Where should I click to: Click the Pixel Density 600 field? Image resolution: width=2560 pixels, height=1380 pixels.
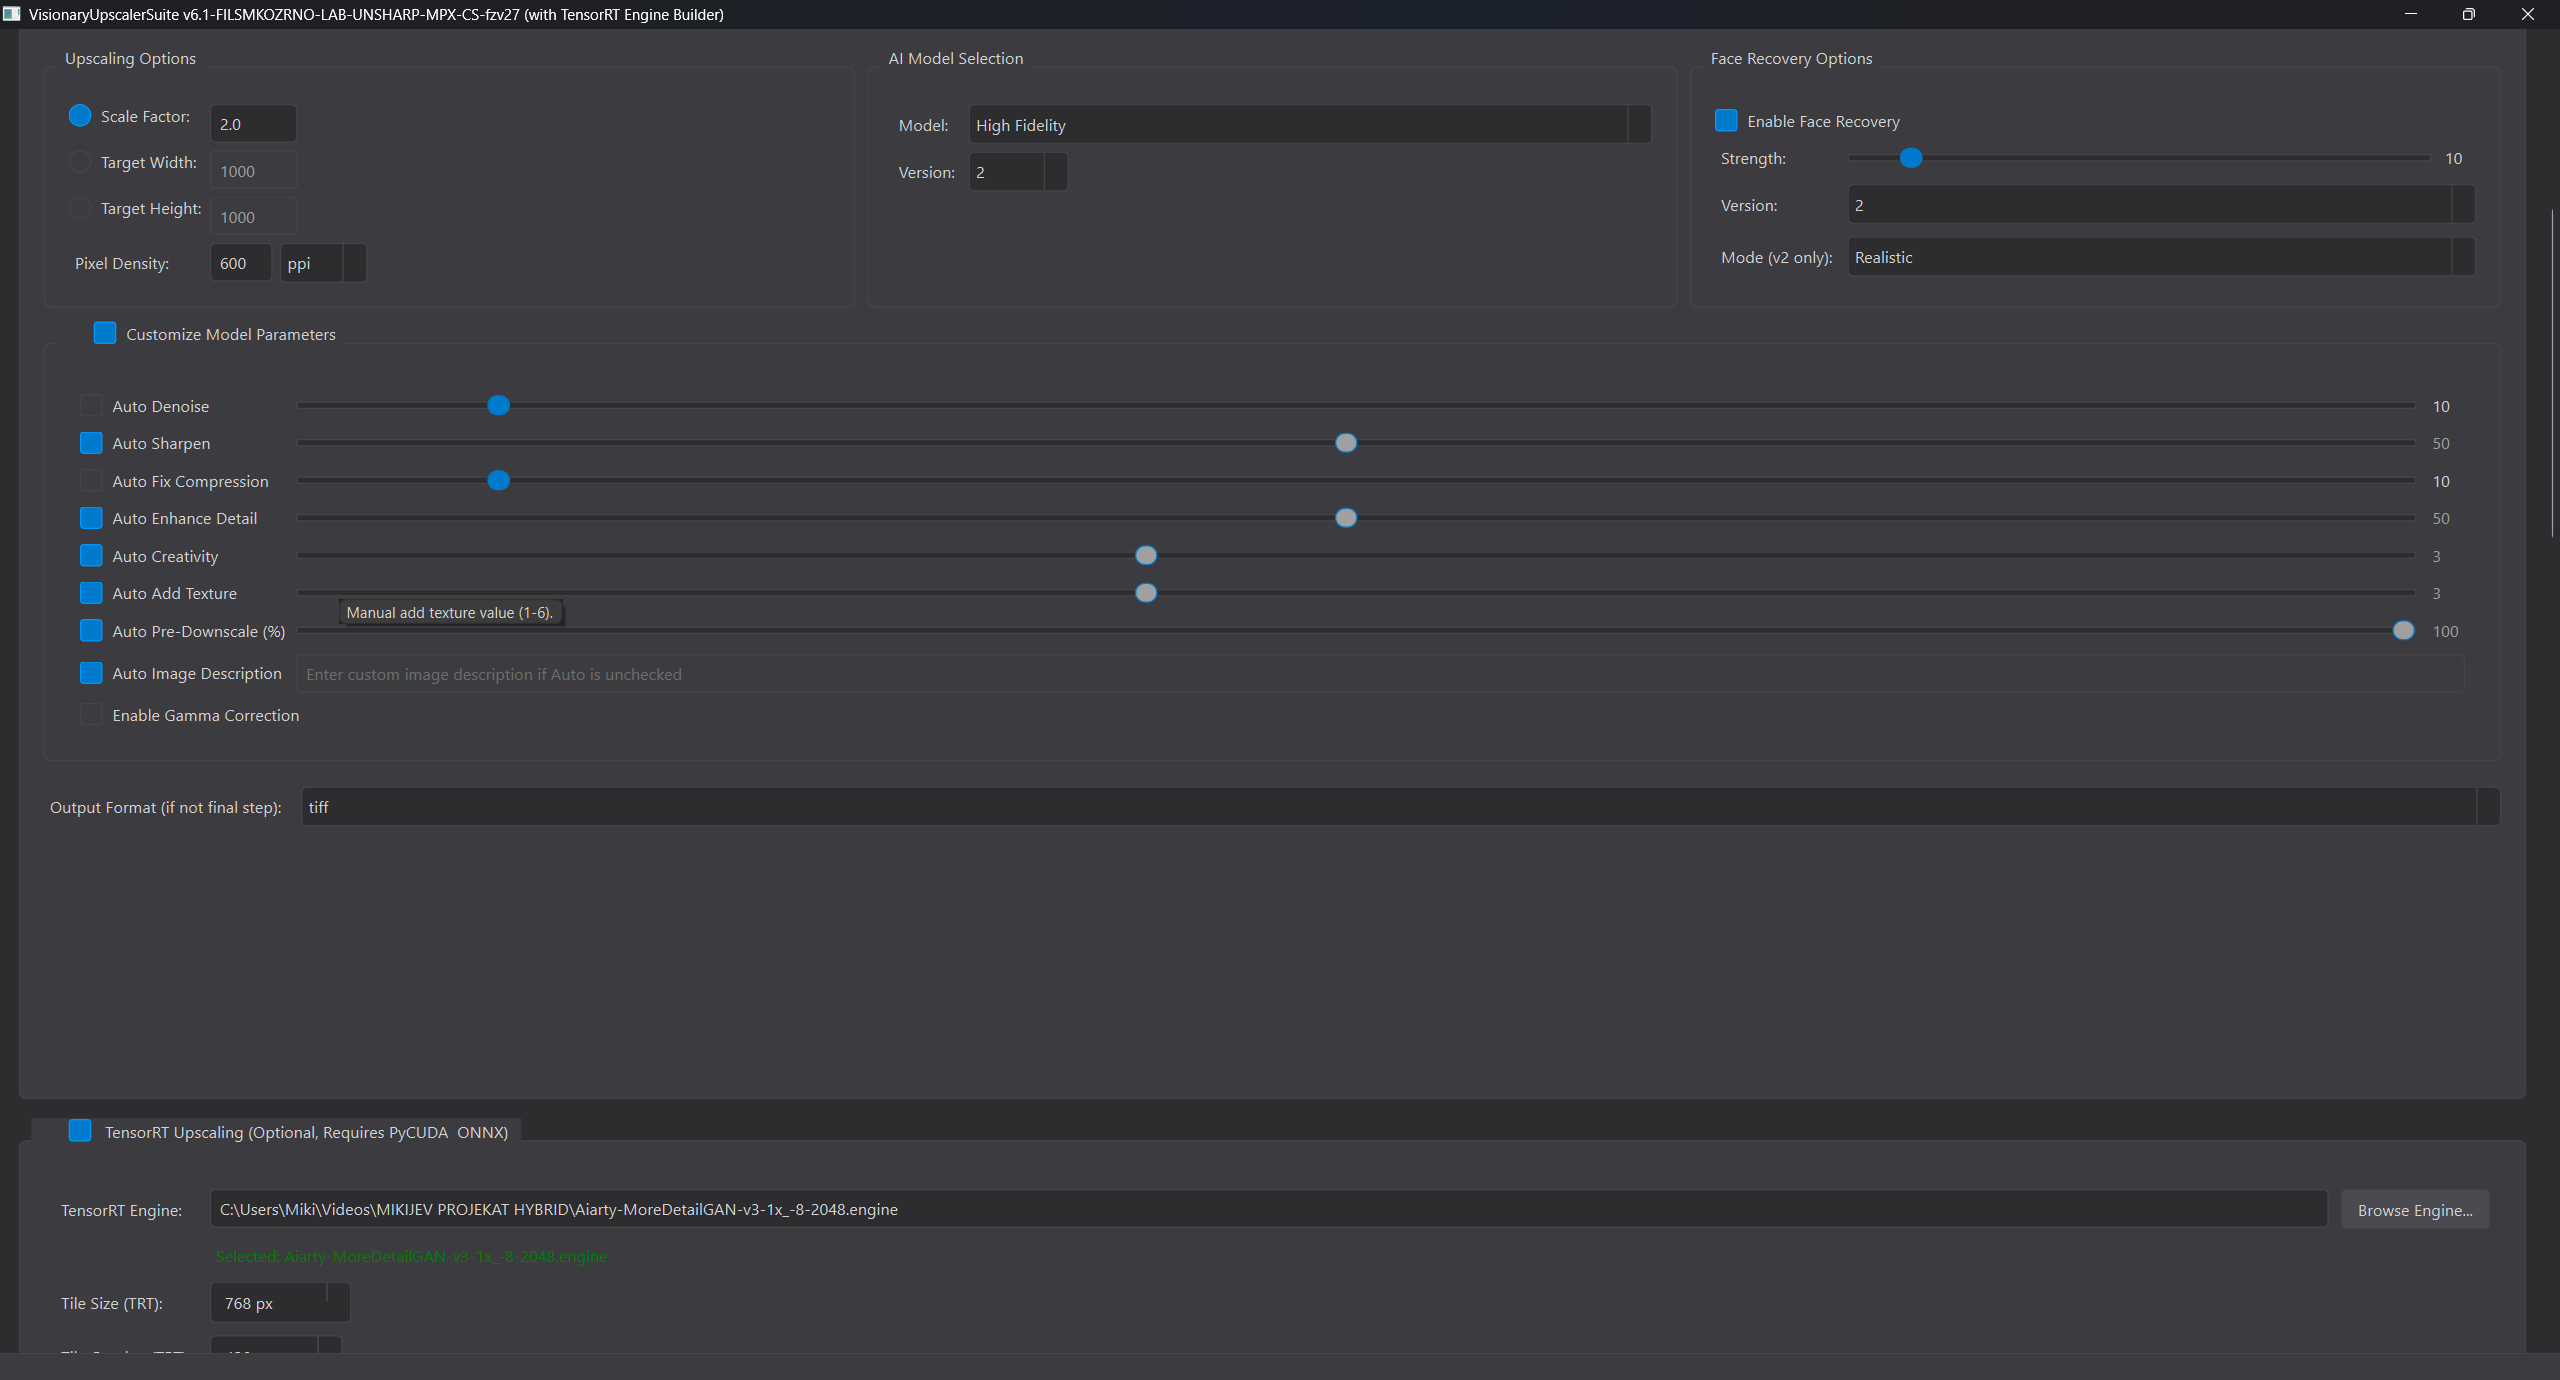(241, 263)
